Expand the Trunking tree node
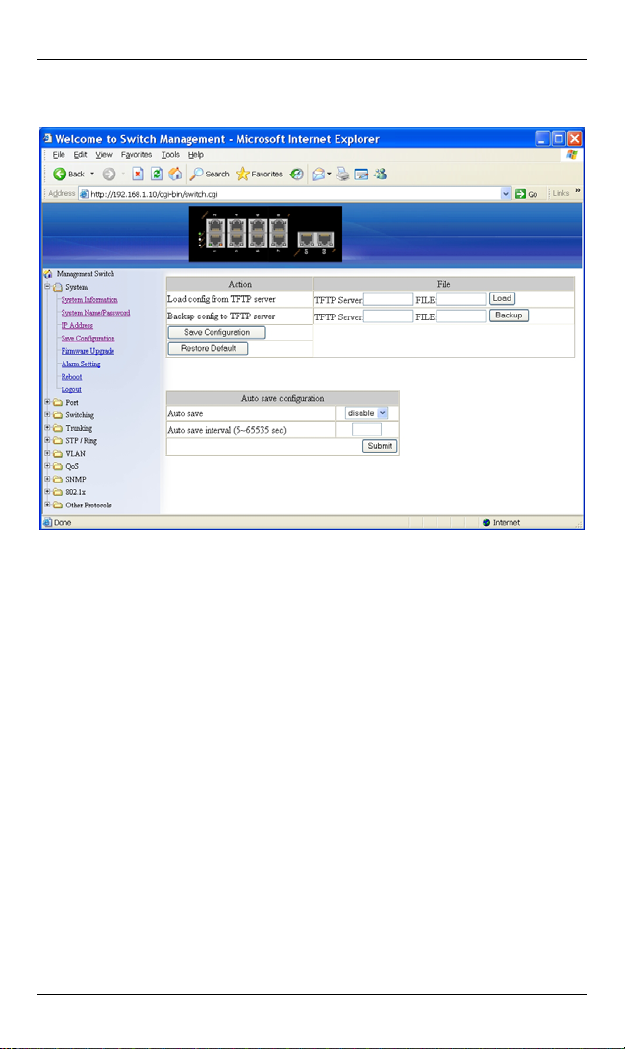 pos(48,427)
